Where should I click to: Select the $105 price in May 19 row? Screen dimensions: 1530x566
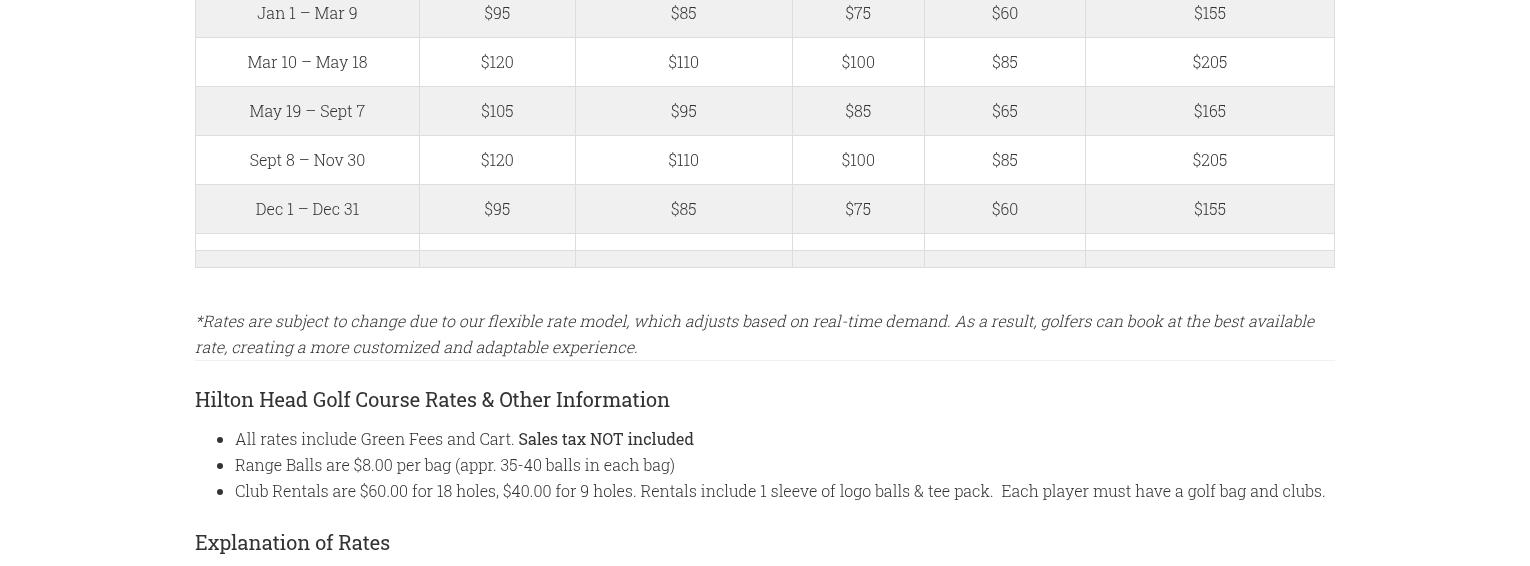click(497, 111)
